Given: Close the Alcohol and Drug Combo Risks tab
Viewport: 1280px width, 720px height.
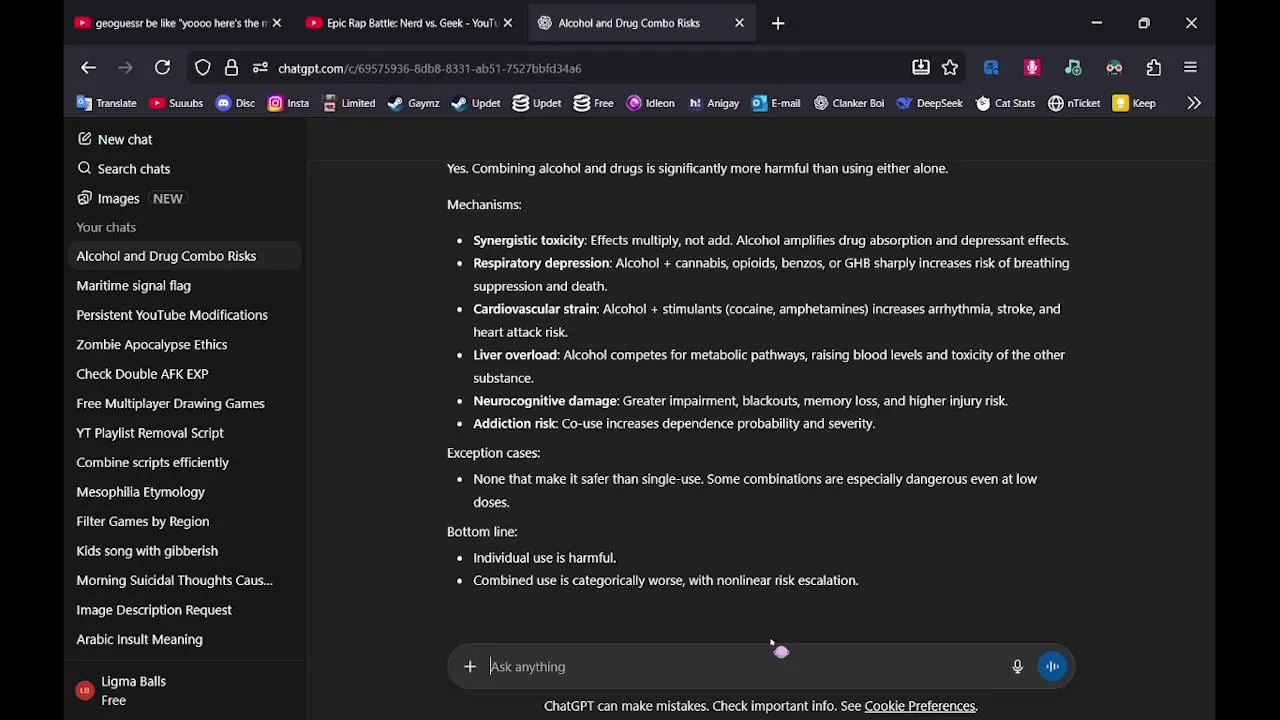Looking at the screenshot, I should tap(739, 23).
